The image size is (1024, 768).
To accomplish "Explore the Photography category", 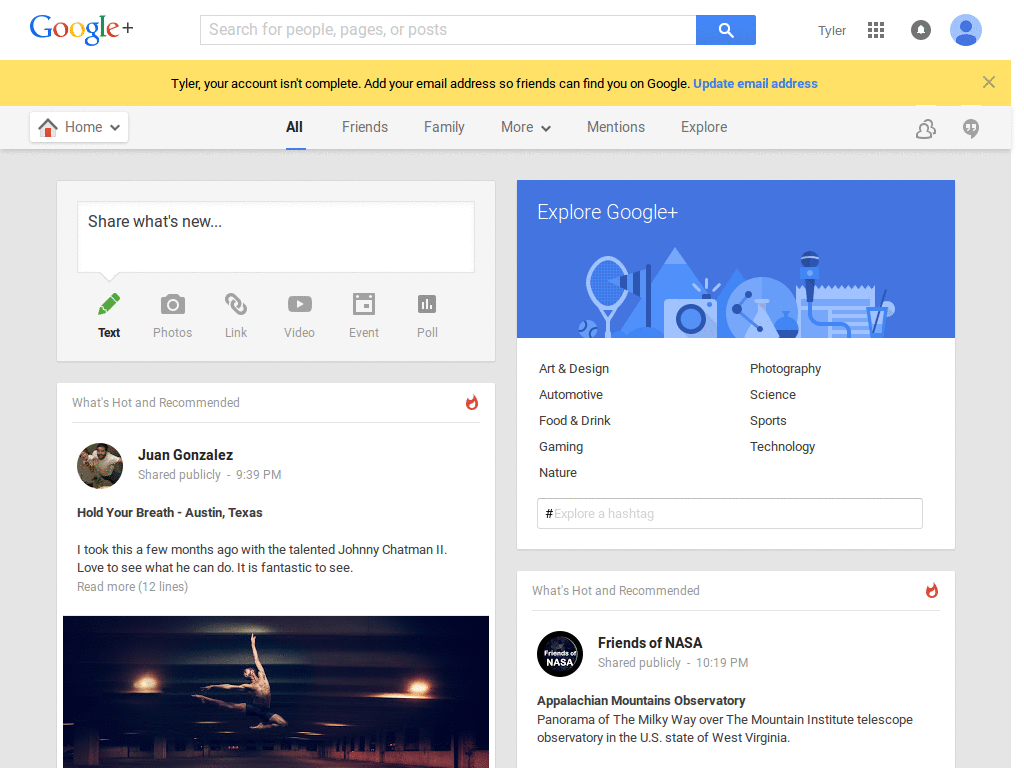I will 786,369.
